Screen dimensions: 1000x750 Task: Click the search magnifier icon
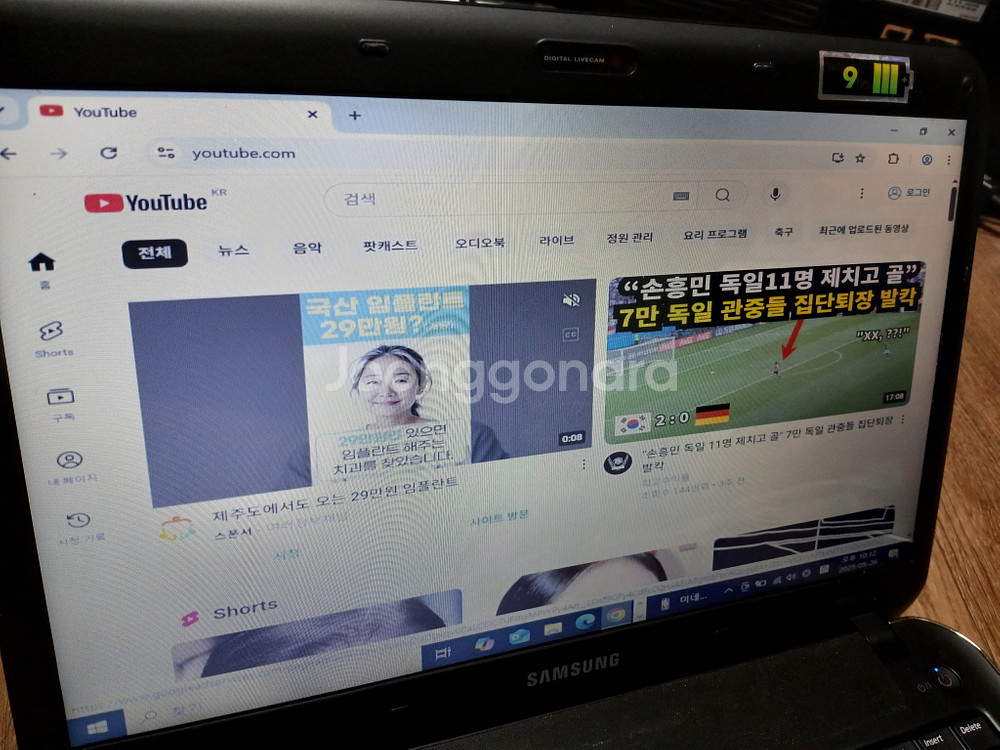tap(722, 194)
